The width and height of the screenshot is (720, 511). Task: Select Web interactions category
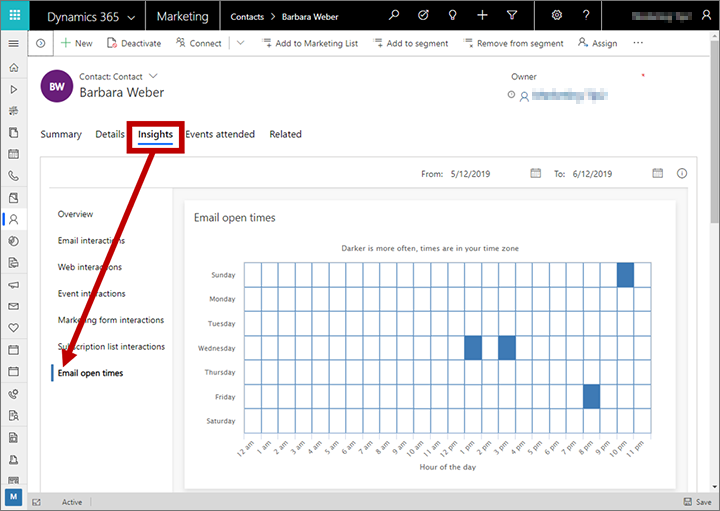point(90,267)
